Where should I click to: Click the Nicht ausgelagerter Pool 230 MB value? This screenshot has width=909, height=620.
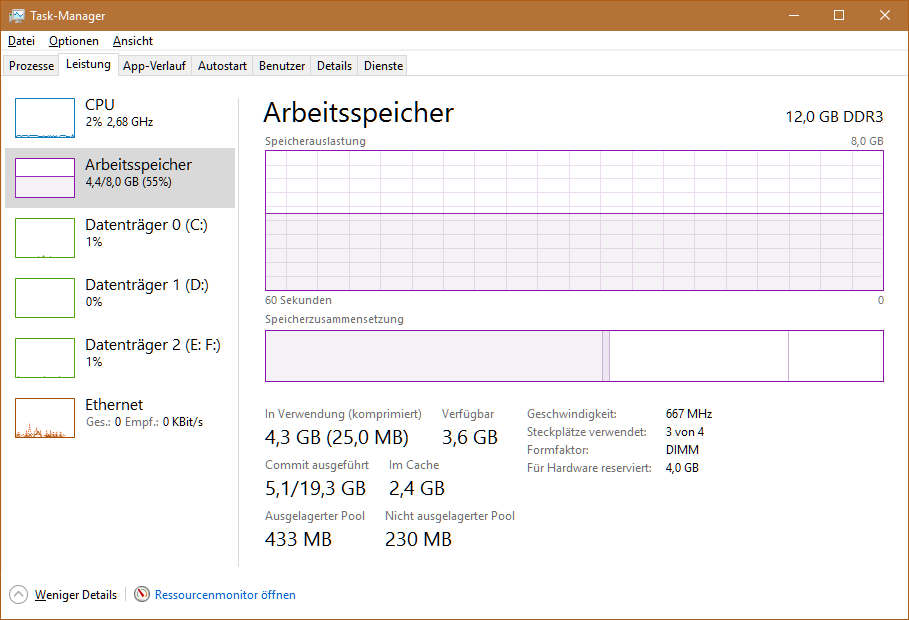(x=418, y=539)
